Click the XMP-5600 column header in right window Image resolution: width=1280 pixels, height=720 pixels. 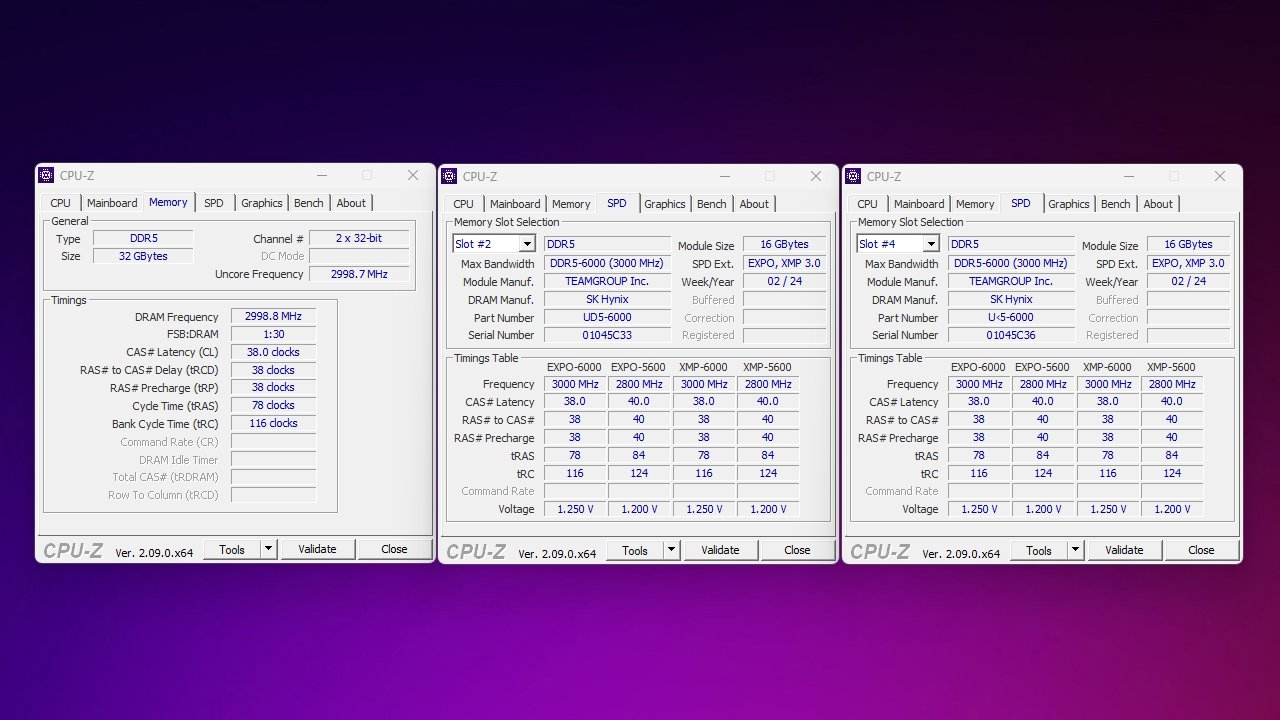1171,367
